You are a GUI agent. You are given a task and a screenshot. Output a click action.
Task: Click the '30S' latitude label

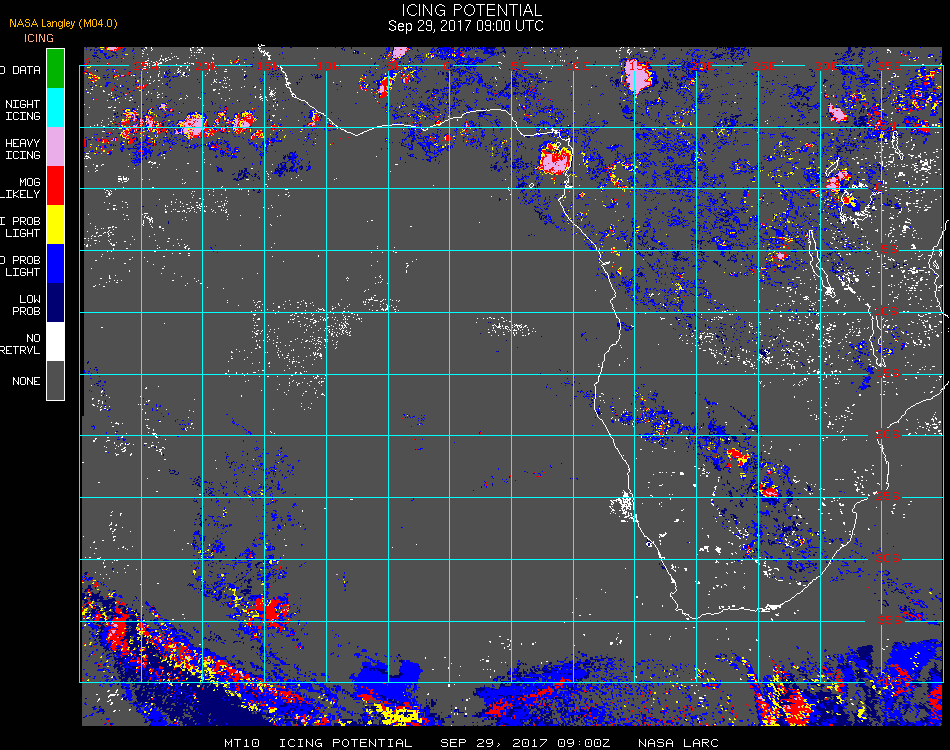[x=887, y=558]
